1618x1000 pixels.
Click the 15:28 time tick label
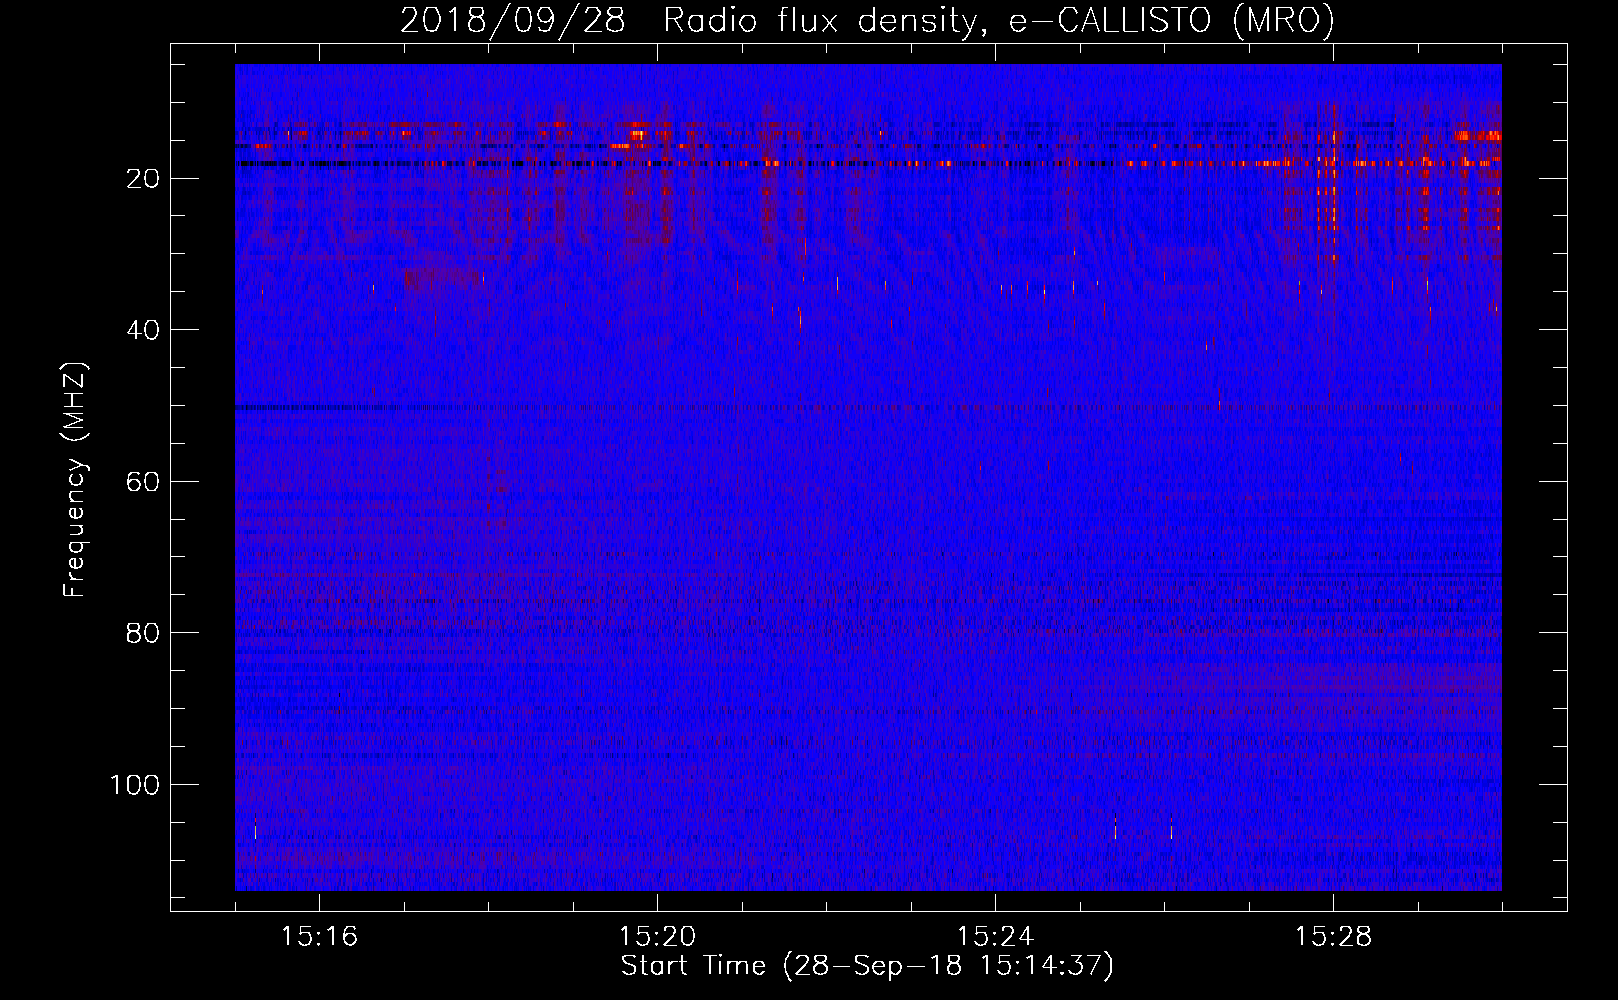[x=1333, y=937]
